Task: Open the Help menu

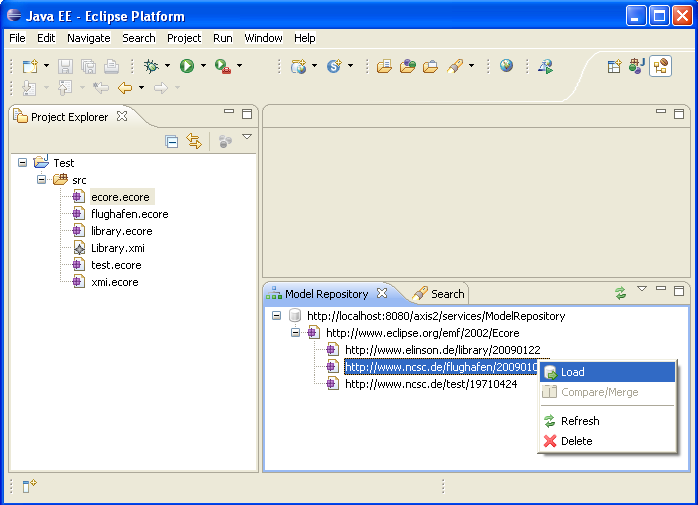Action: tap(304, 38)
